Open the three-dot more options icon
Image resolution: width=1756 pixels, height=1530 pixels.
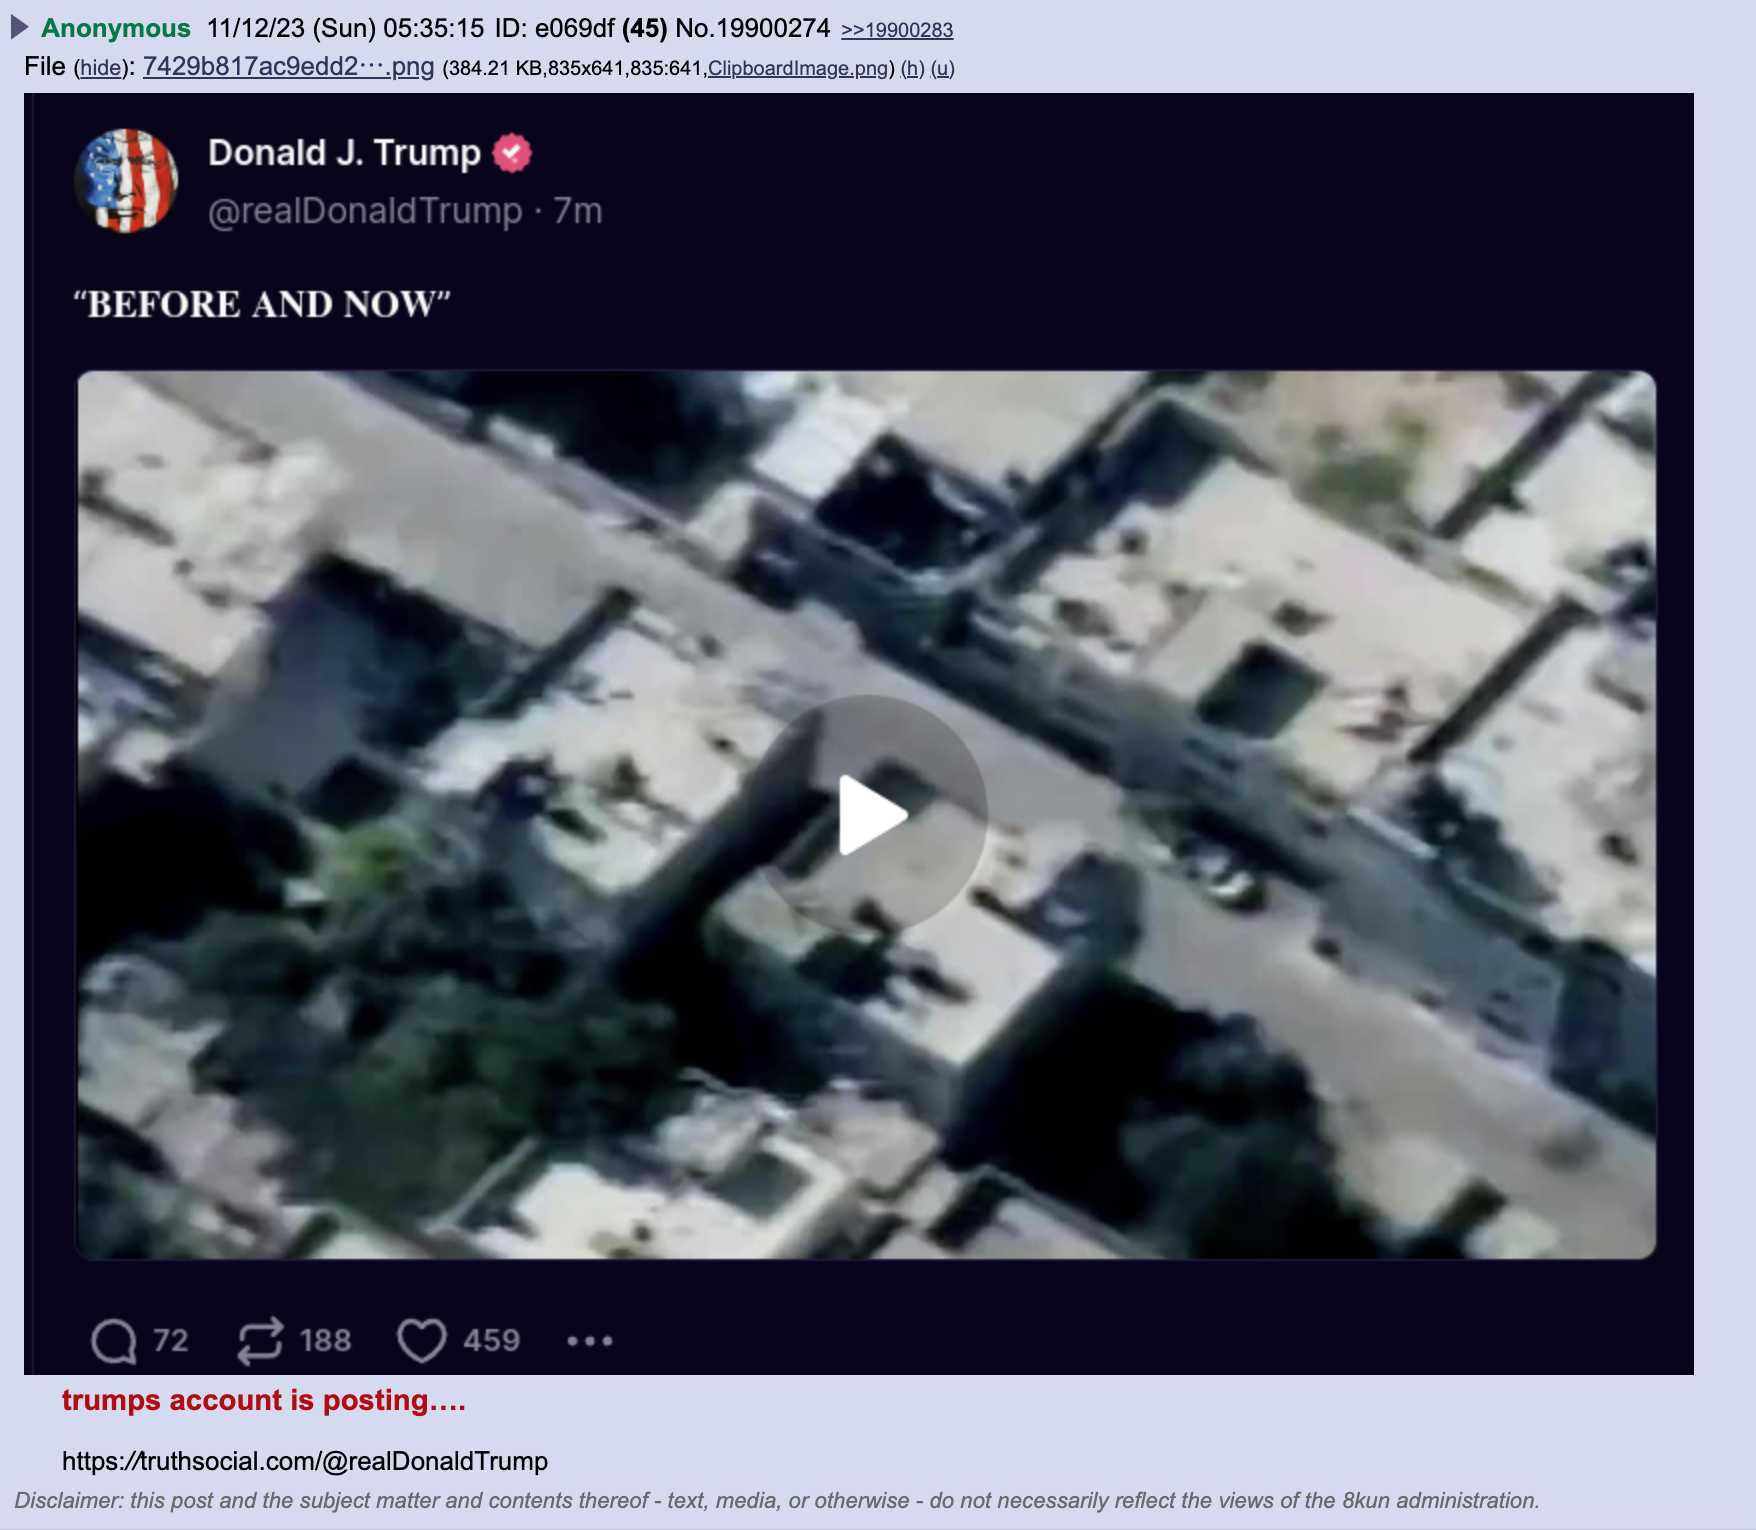coord(590,1341)
